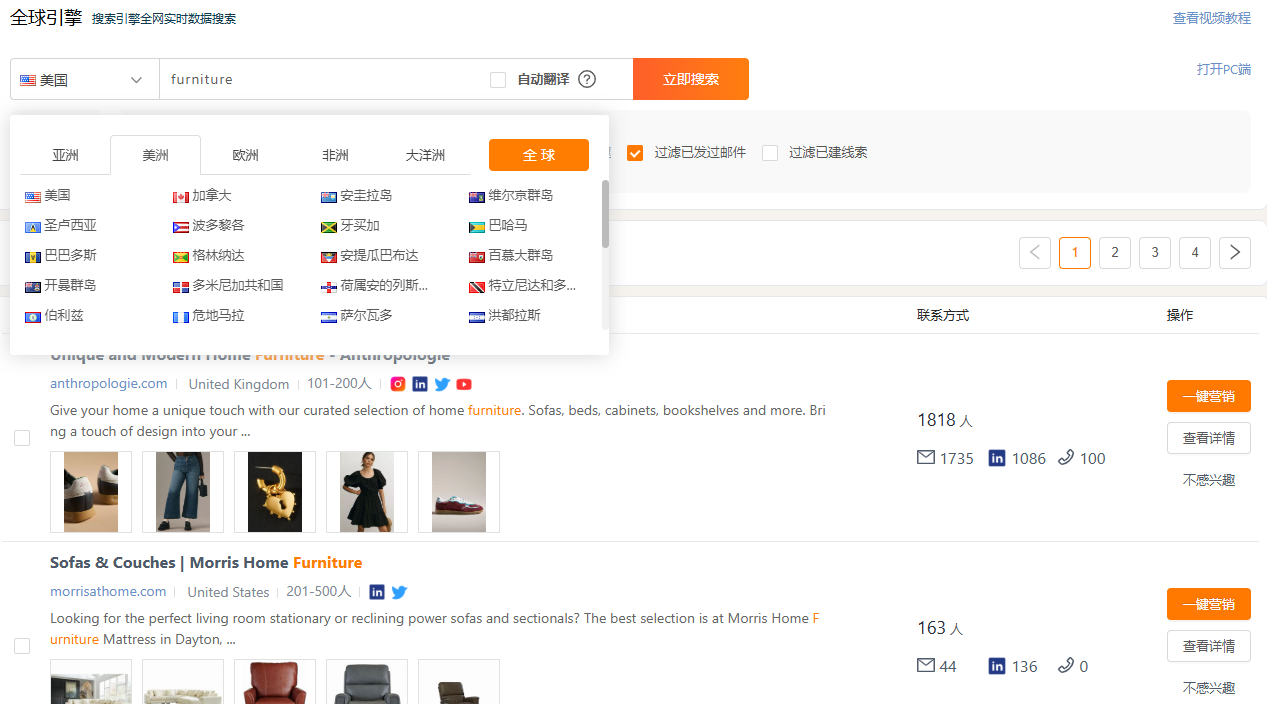1267x704 pixels.
Task: Open Sofas & Couches Morris Home title
Action: (206, 563)
